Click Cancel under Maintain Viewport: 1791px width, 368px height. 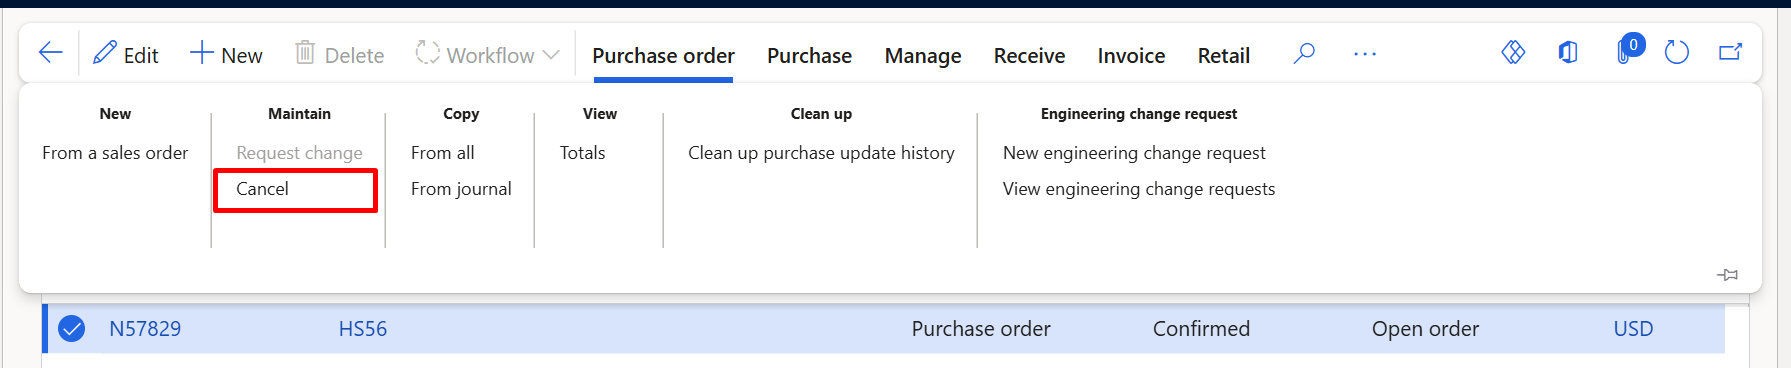(x=262, y=189)
